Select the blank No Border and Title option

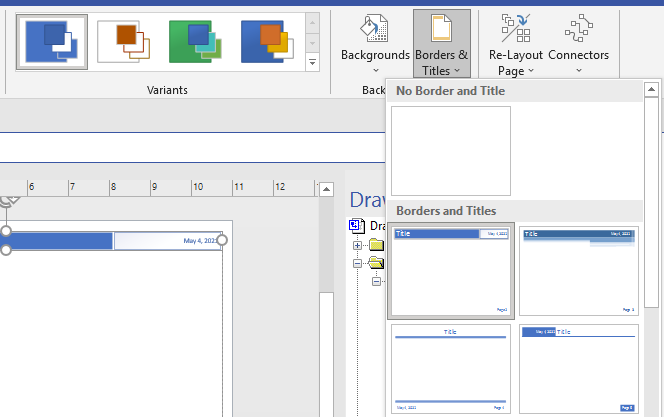point(451,151)
